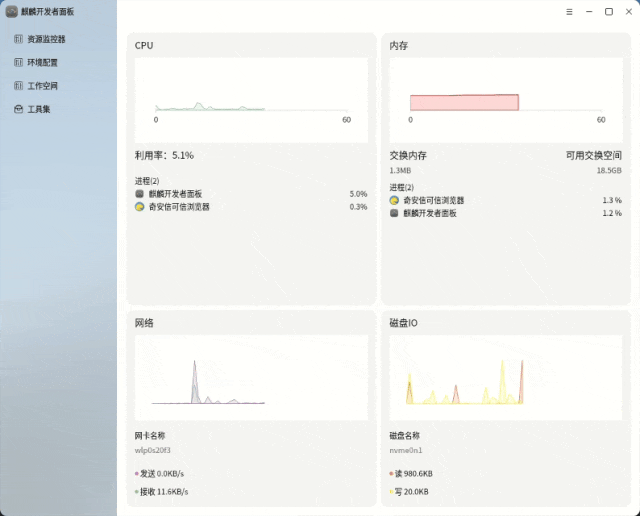The height and width of the screenshot is (516, 640).
Task: Click 奇安信可信浏览器 icon in CPU process list
Action: click(140, 207)
